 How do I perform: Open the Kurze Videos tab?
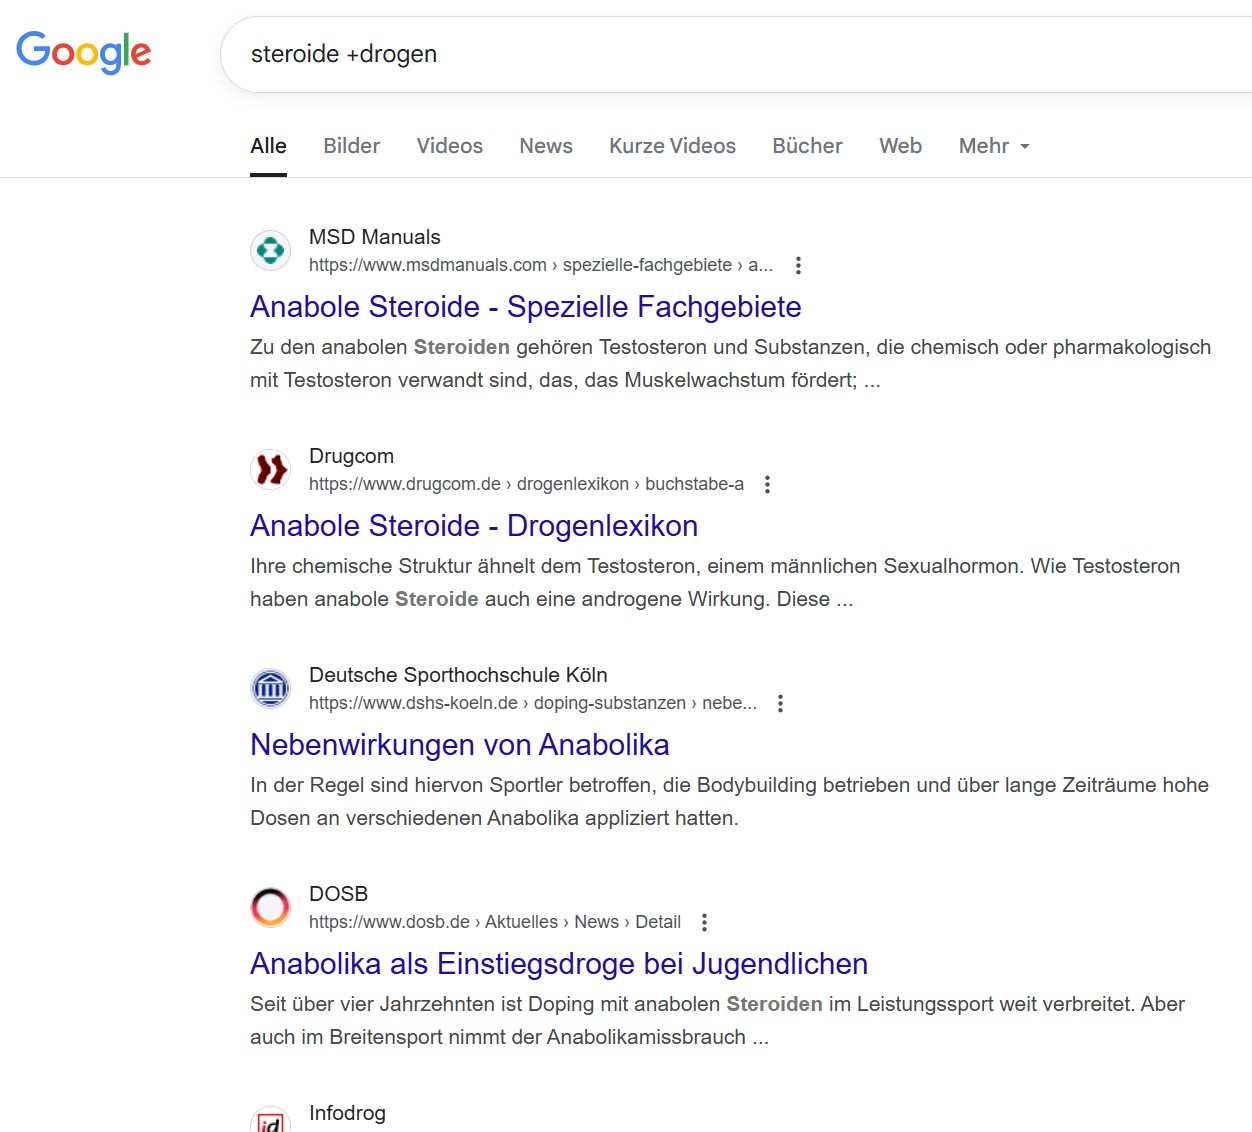[x=672, y=146]
